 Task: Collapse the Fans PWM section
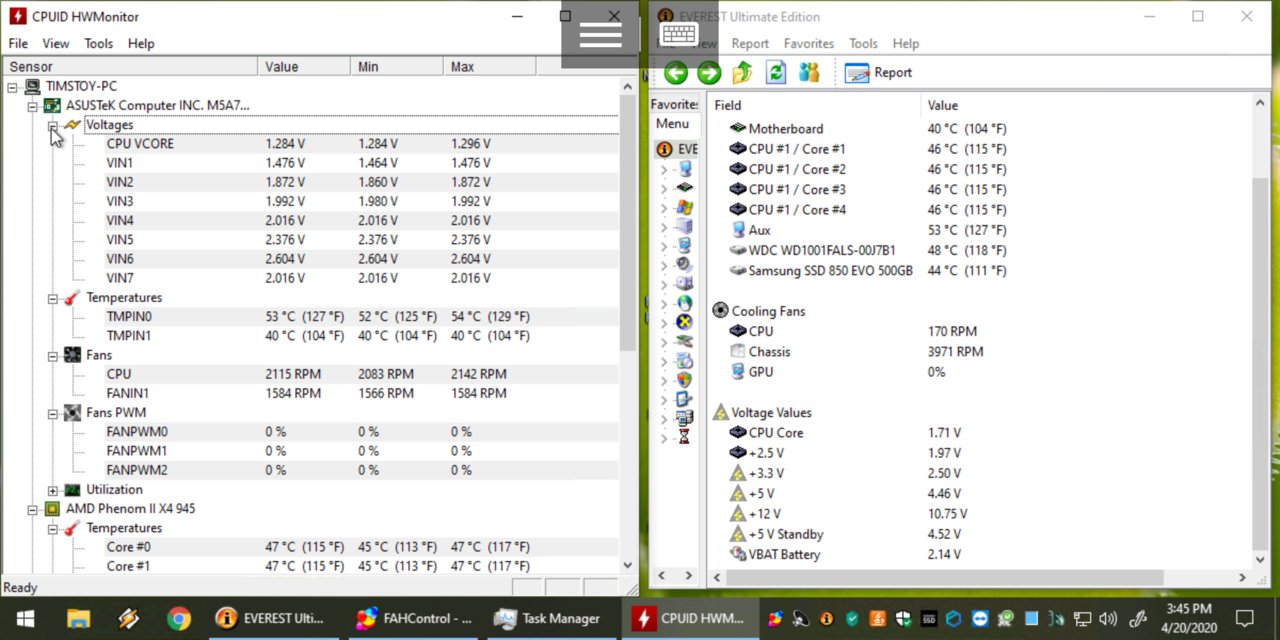coord(52,413)
